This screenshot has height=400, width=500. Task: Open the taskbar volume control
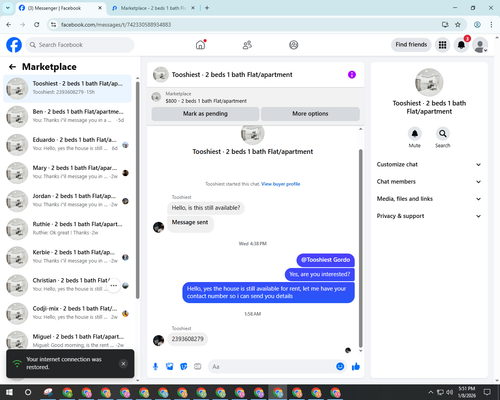(450, 392)
